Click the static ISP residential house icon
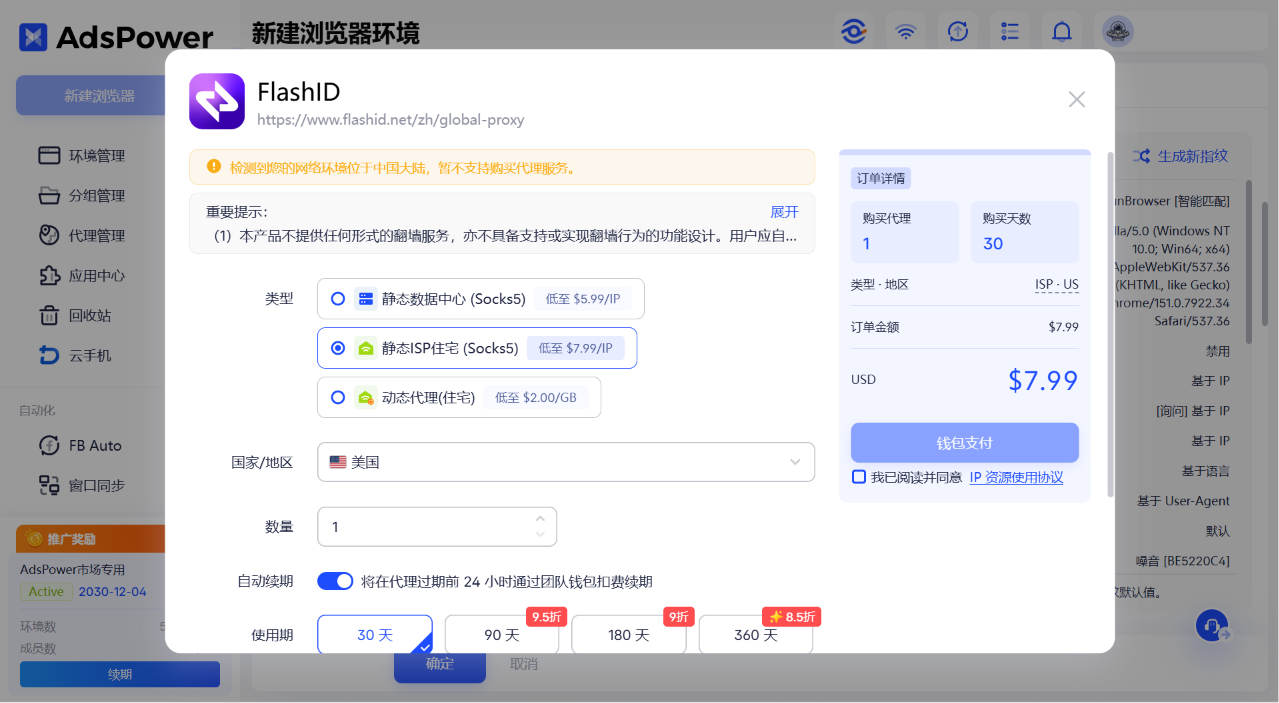1279x703 pixels. coord(365,348)
